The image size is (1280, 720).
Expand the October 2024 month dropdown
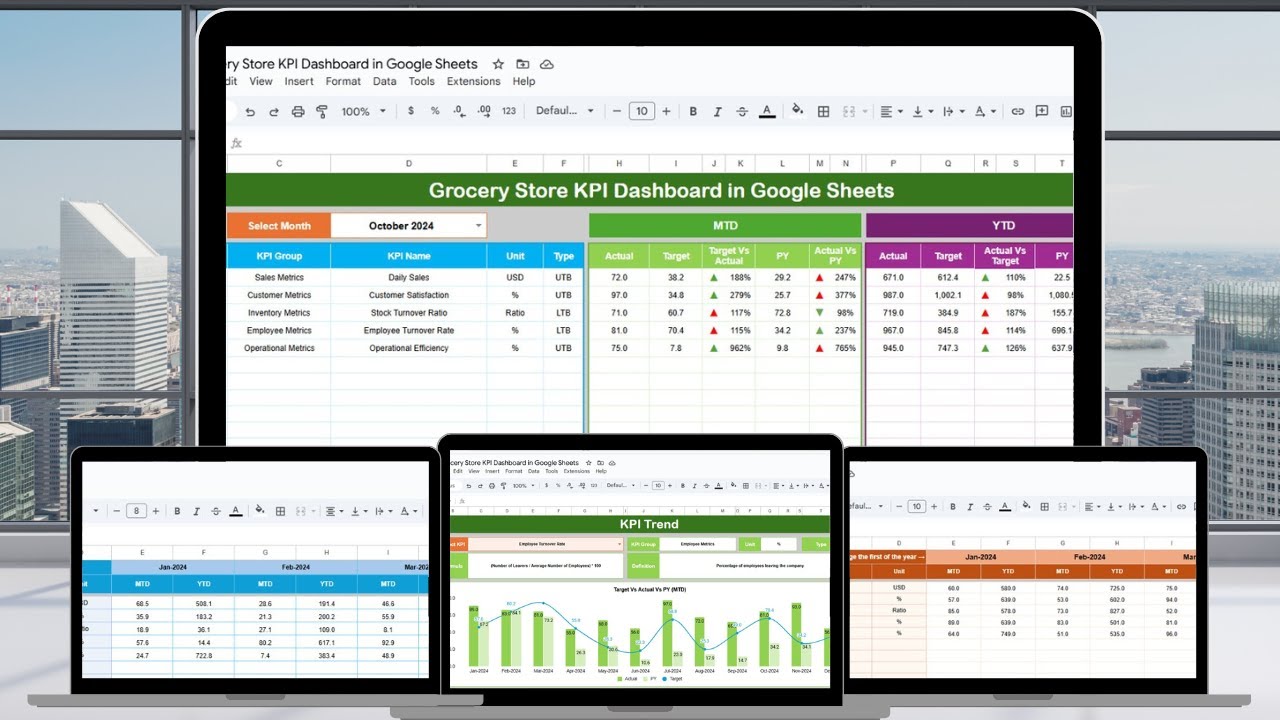click(478, 226)
